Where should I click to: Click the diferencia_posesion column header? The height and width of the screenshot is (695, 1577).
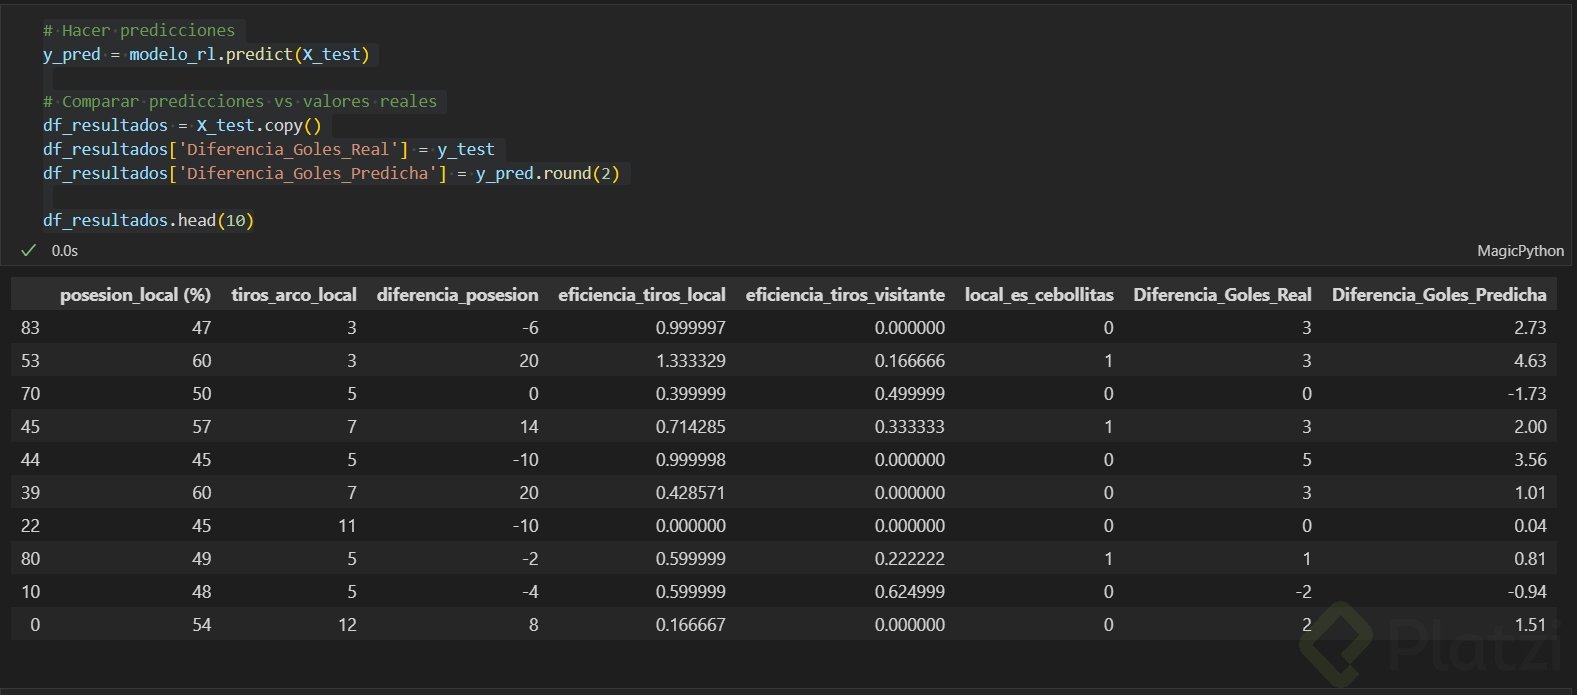click(457, 295)
